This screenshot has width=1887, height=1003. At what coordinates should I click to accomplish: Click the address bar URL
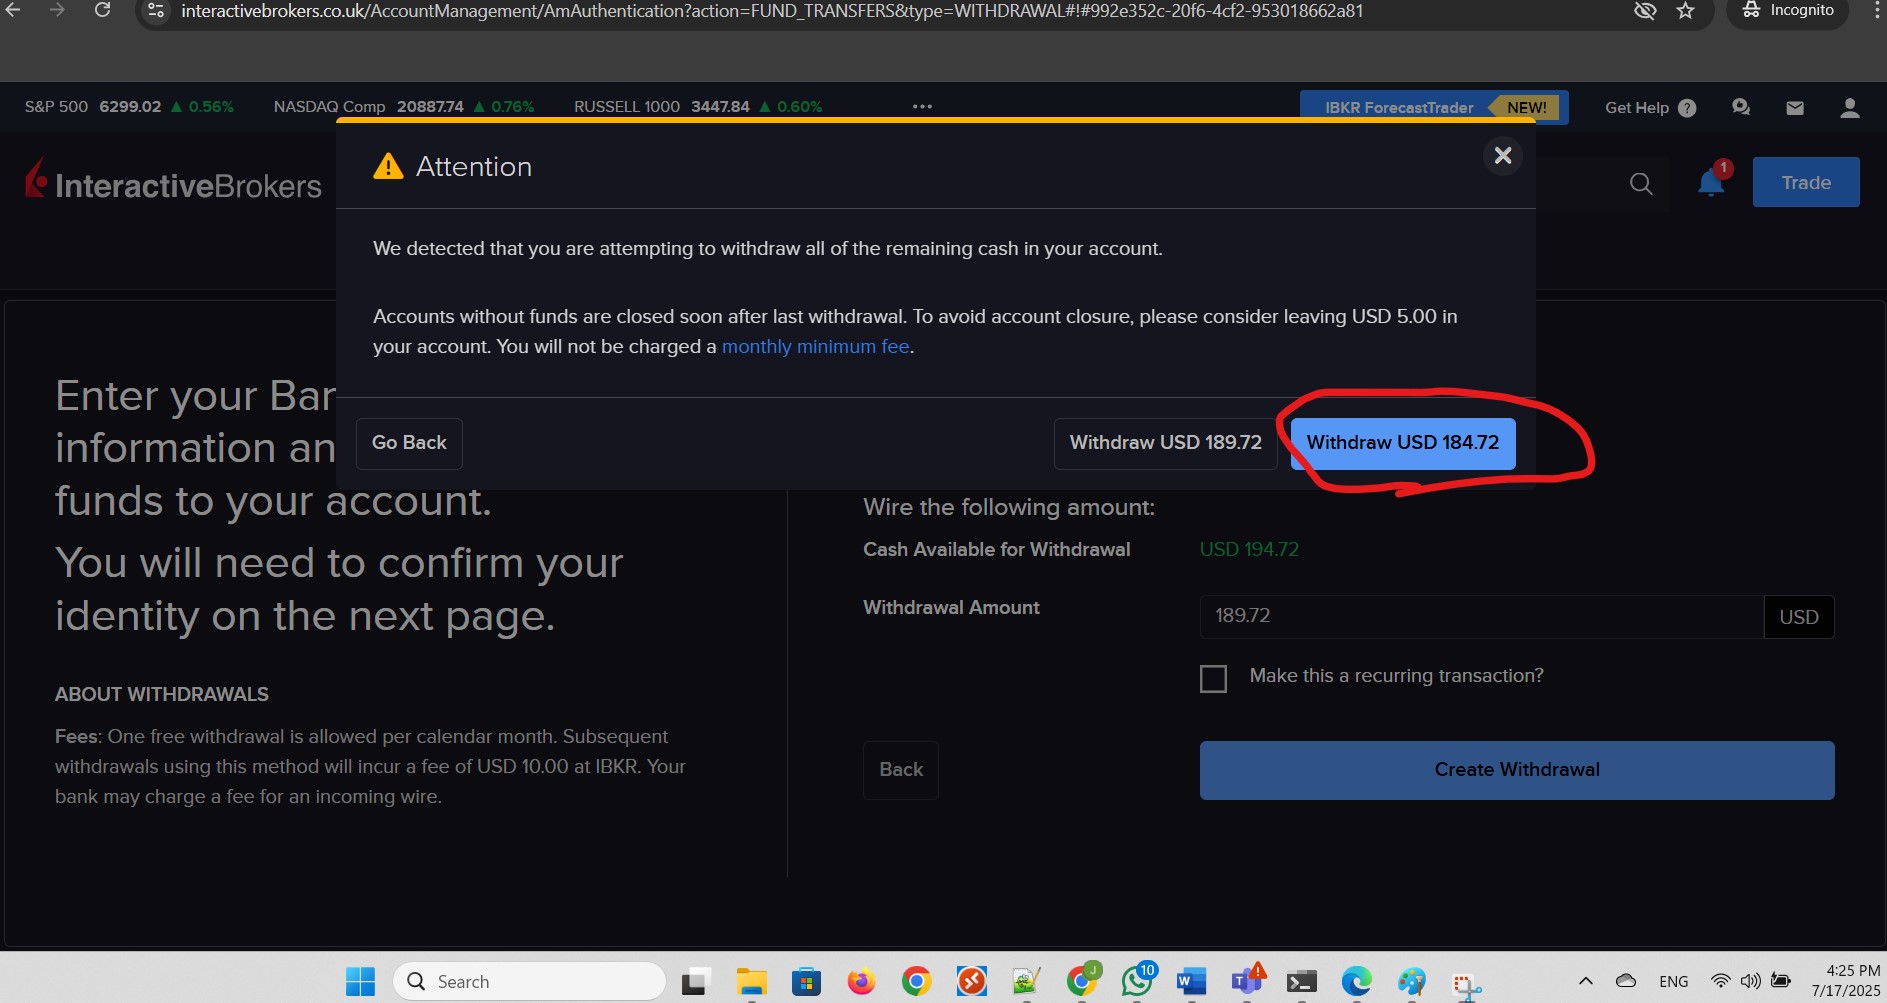[x=771, y=11]
